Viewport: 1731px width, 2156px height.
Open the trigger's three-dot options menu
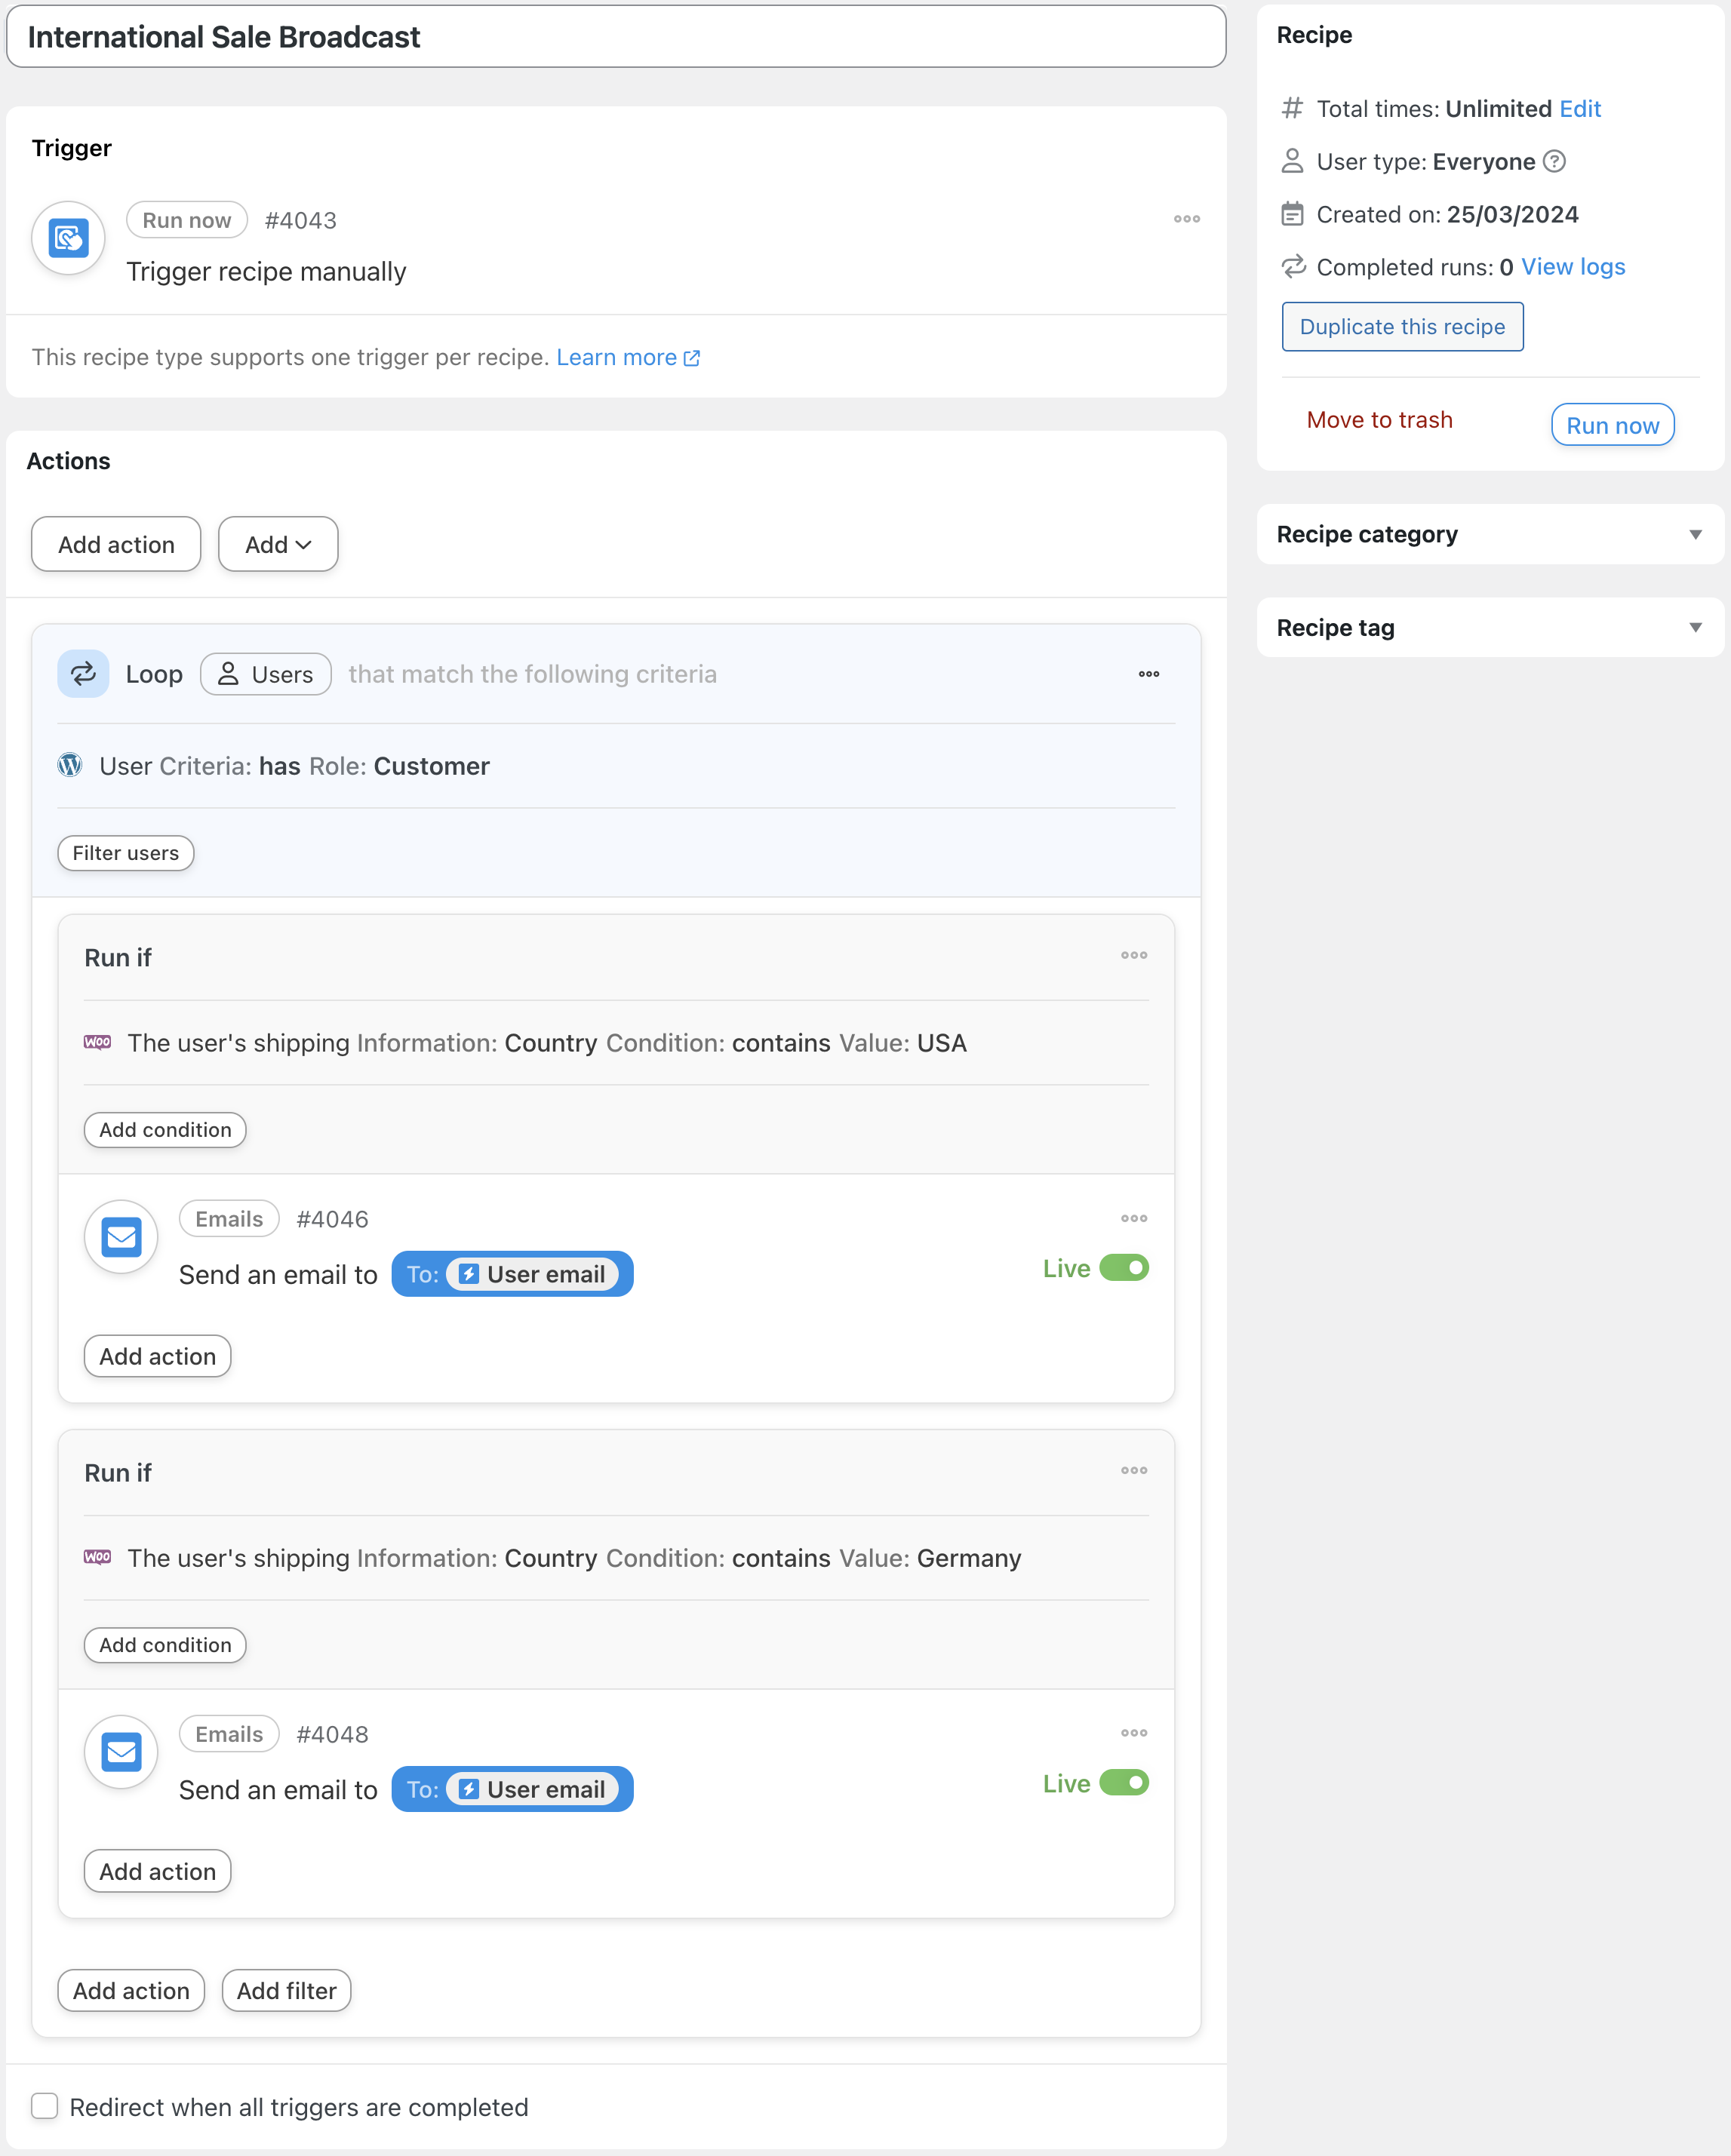click(1186, 219)
